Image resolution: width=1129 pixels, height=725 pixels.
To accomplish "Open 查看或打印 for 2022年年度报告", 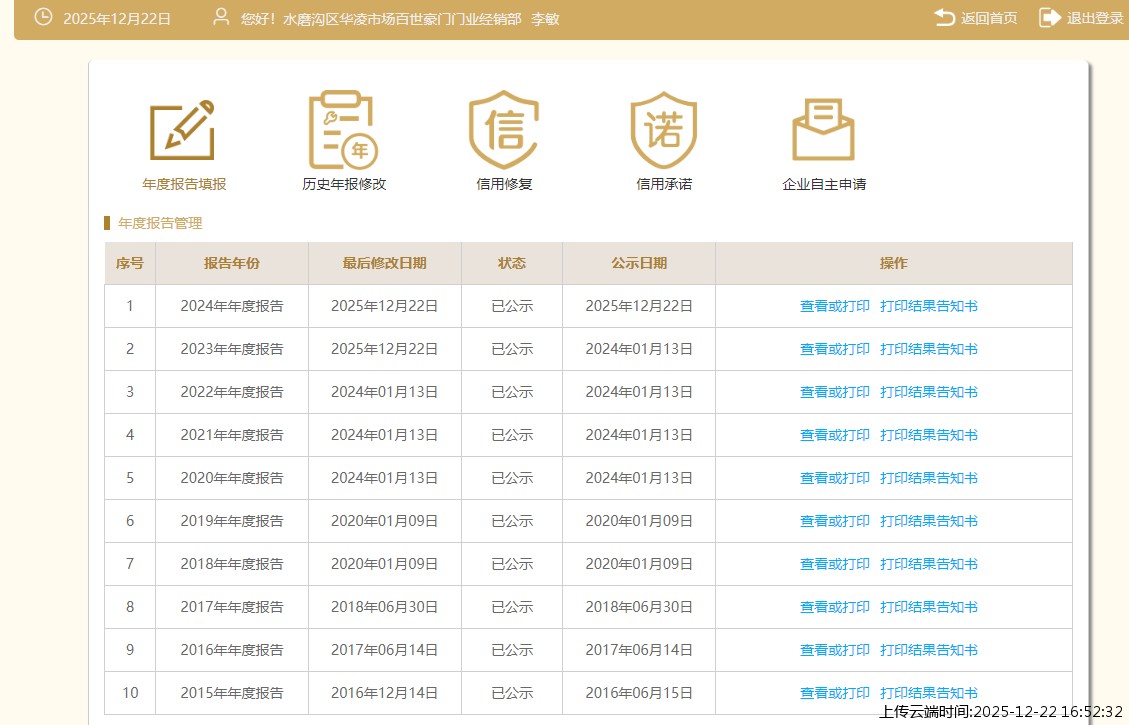I will point(834,393).
